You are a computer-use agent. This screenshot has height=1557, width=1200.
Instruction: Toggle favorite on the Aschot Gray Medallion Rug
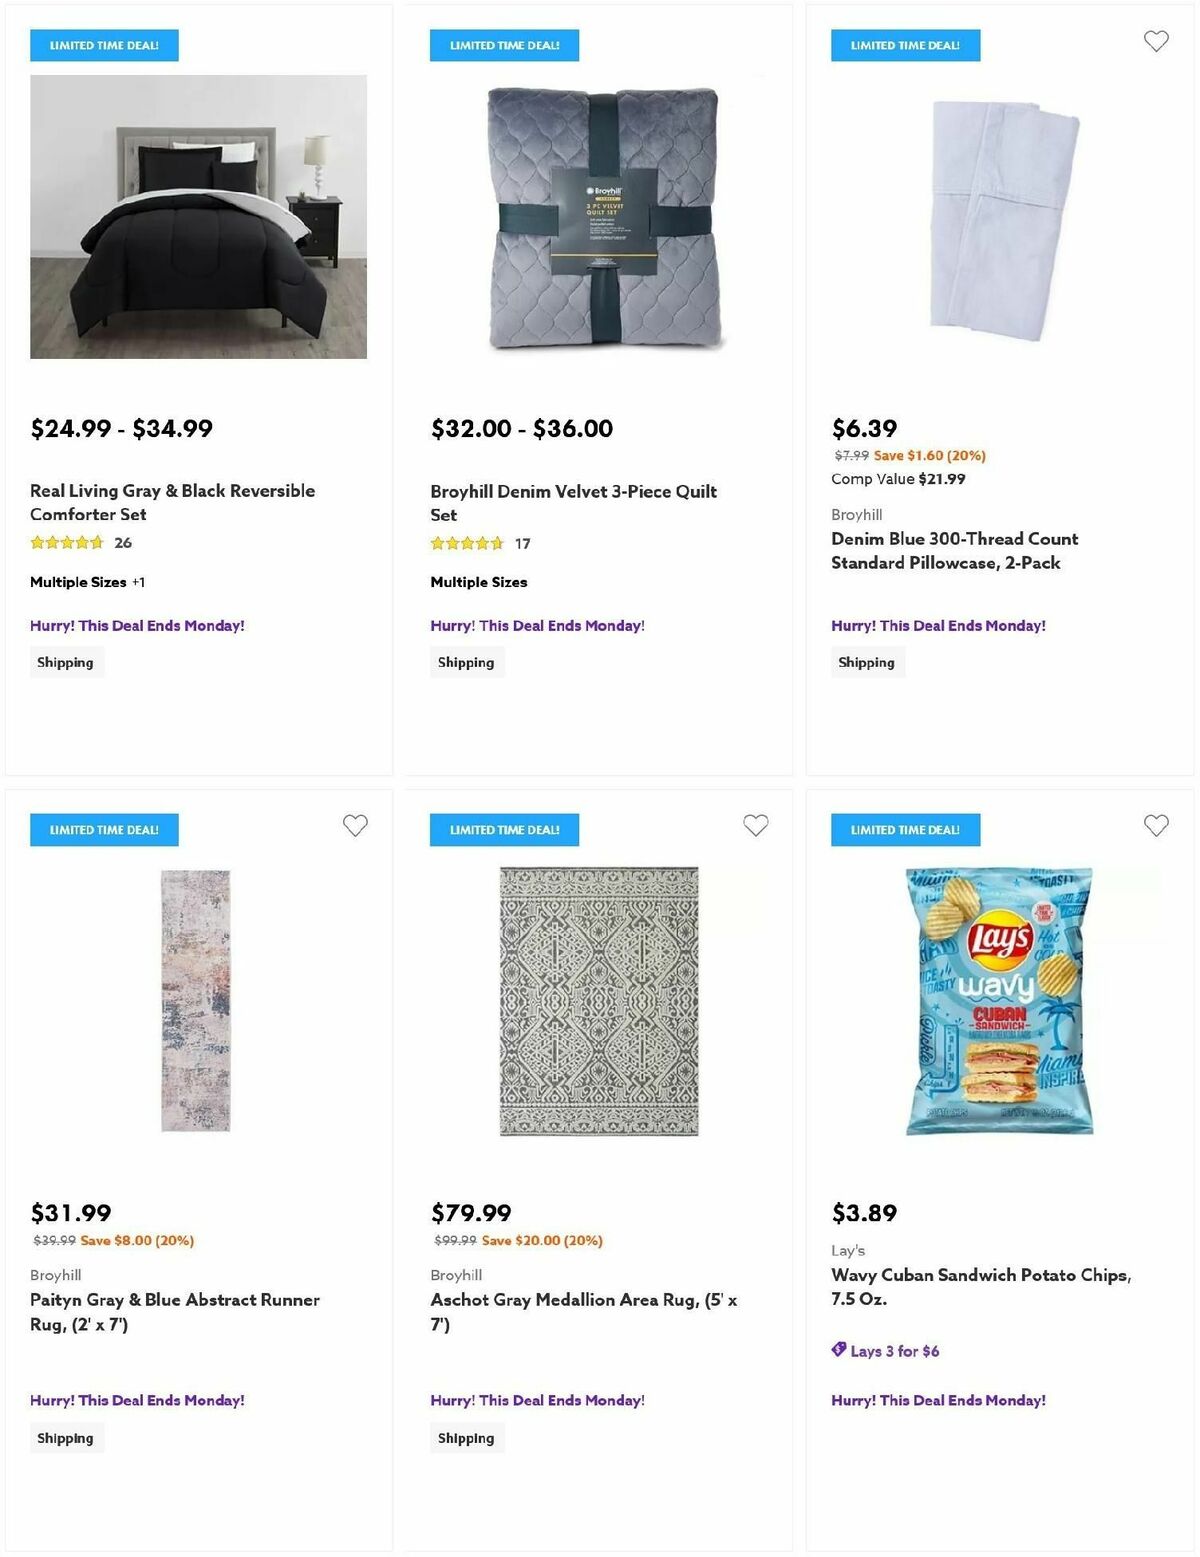[755, 826]
